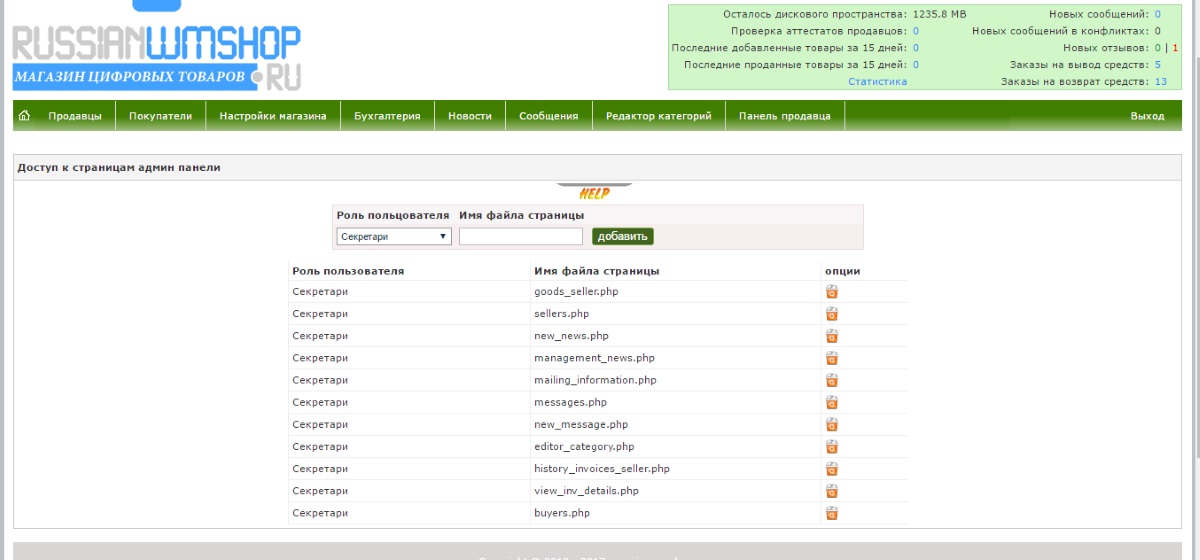Open recently sold goods count link

[916, 65]
